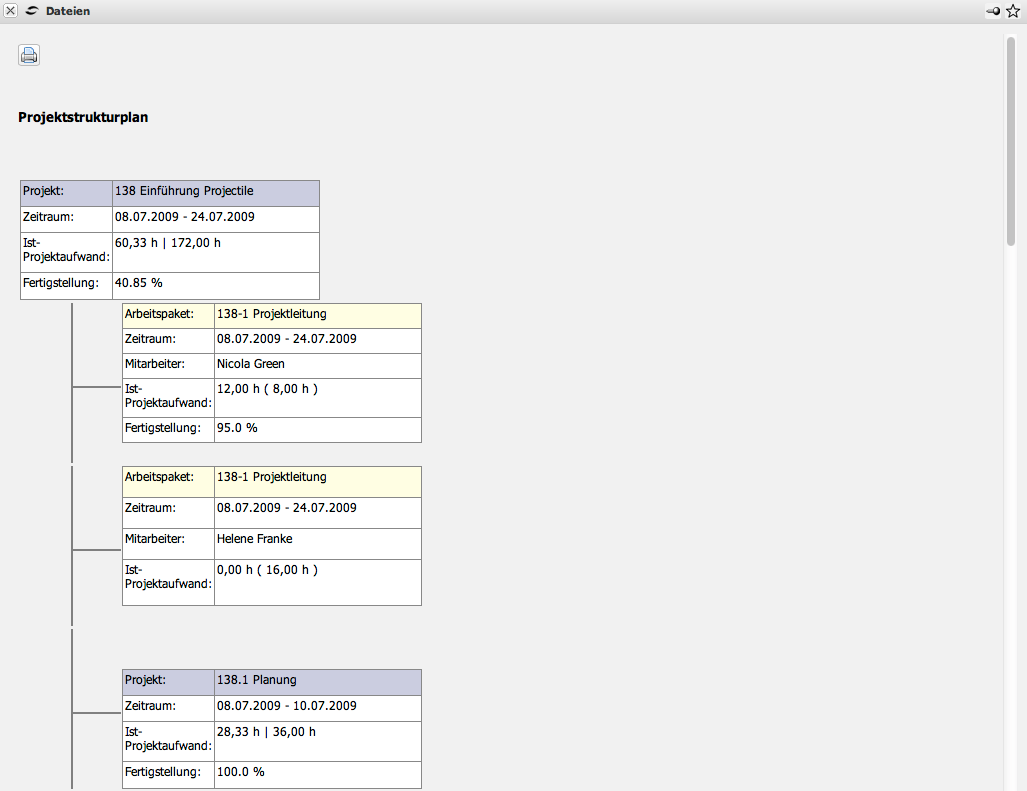Screen dimensions: 1027x791
Task: Click the 100.0 % completion value
Action: pyautogui.click(x=241, y=772)
